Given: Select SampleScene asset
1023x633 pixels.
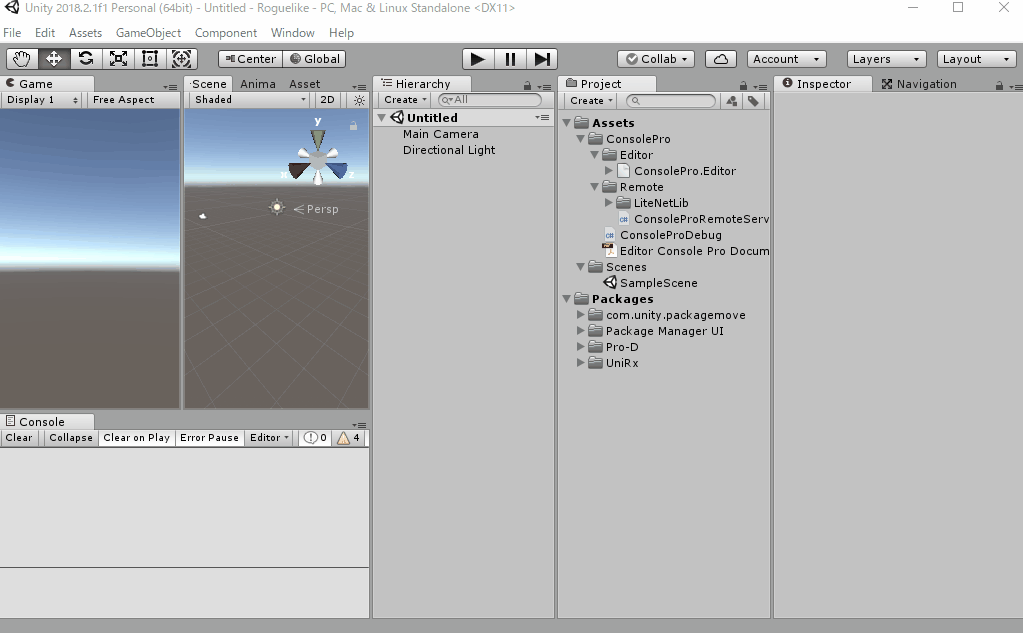Looking at the screenshot, I should coord(658,283).
